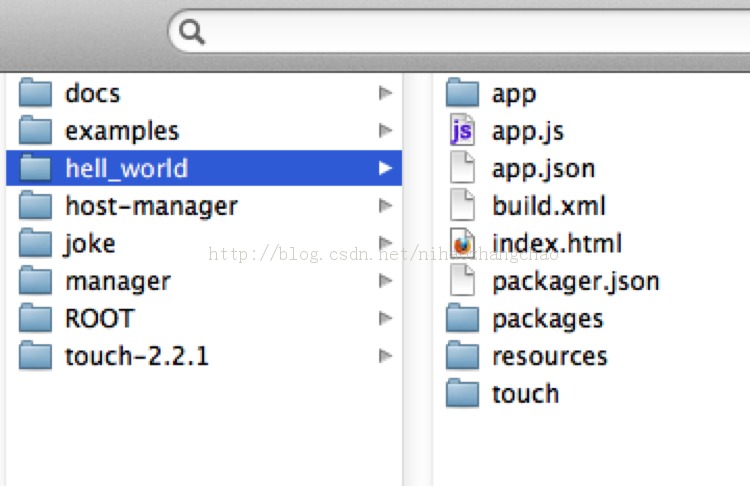Expand the host-manager folder arrow
750x487 pixels.
point(385,206)
